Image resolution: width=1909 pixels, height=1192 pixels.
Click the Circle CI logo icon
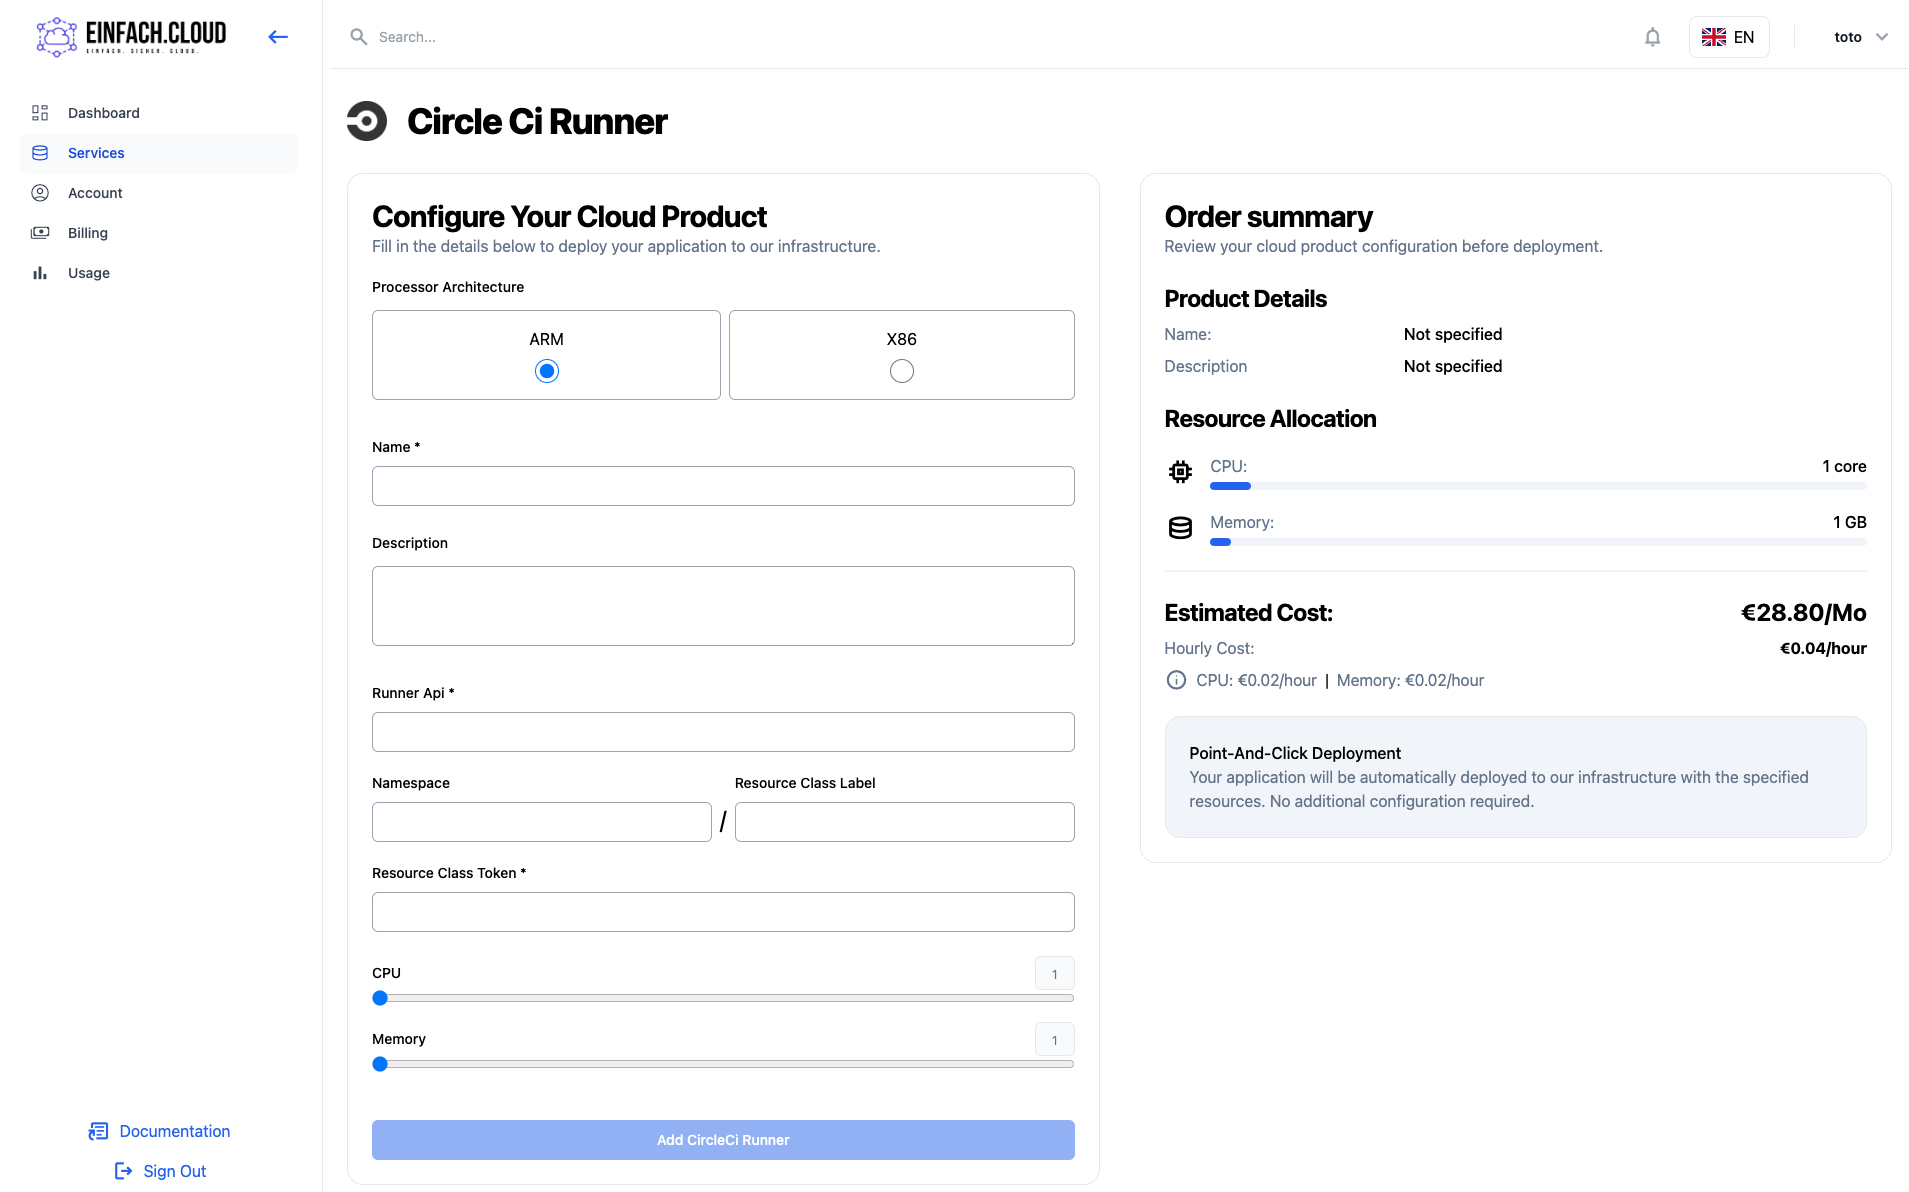[367, 122]
